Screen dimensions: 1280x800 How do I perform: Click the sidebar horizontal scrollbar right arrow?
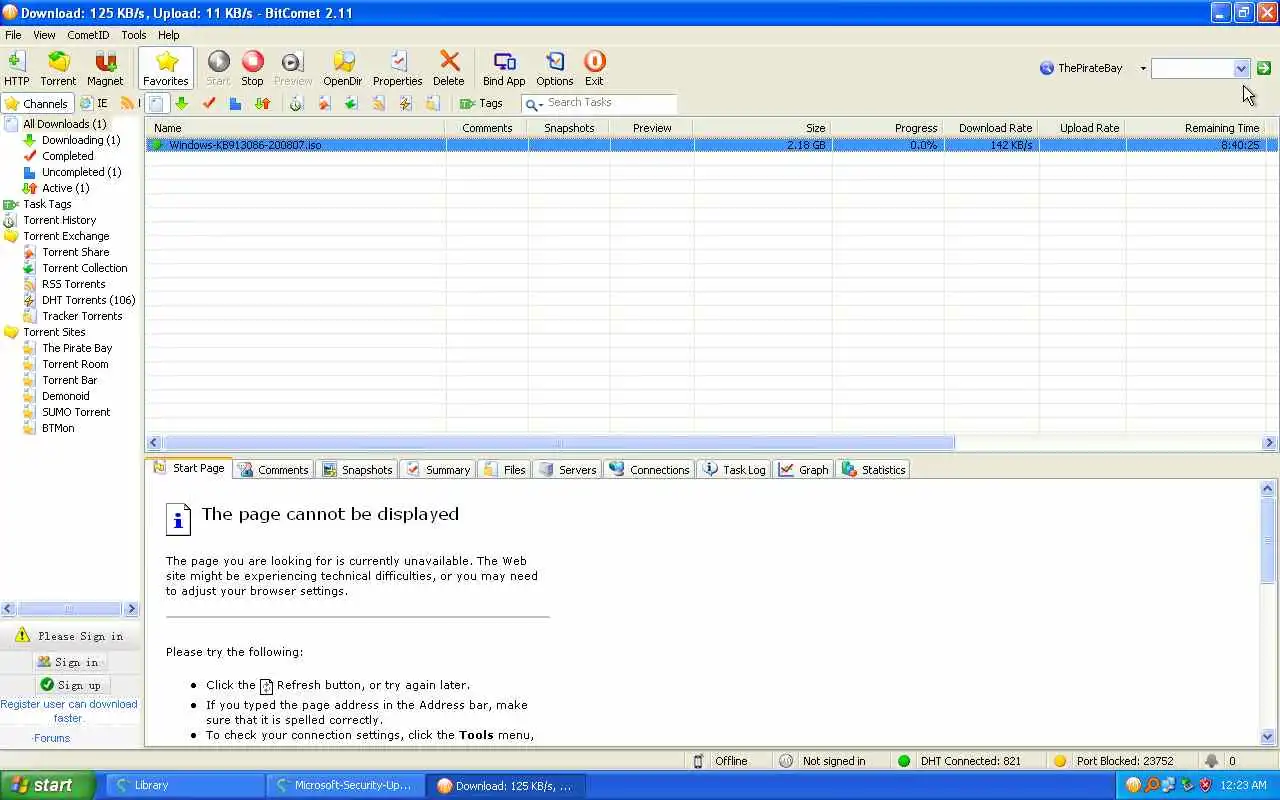[x=131, y=608]
